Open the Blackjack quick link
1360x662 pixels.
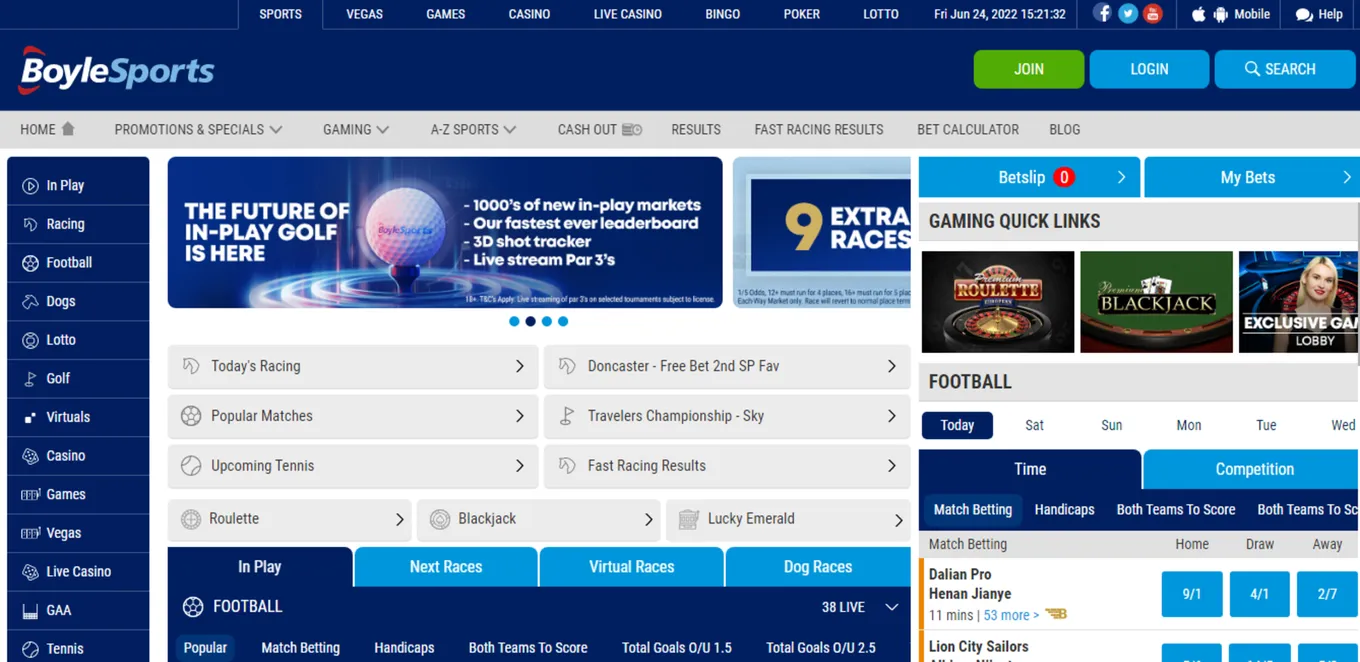coord(539,519)
